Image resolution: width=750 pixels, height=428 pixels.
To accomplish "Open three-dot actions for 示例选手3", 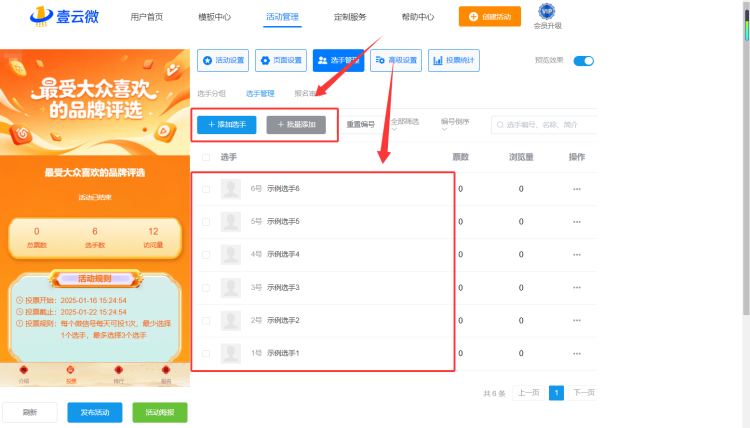I will [x=577, y=287].
